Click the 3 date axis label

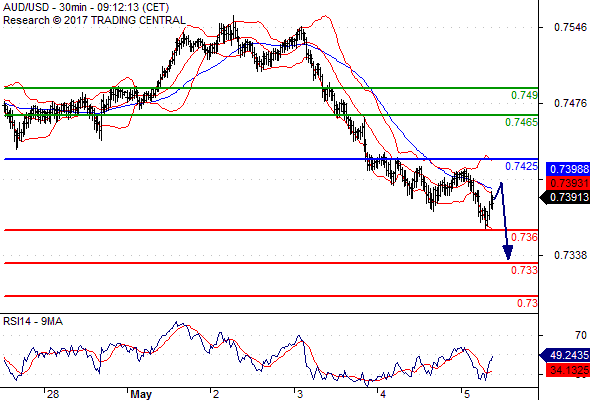tap(300, 394)
